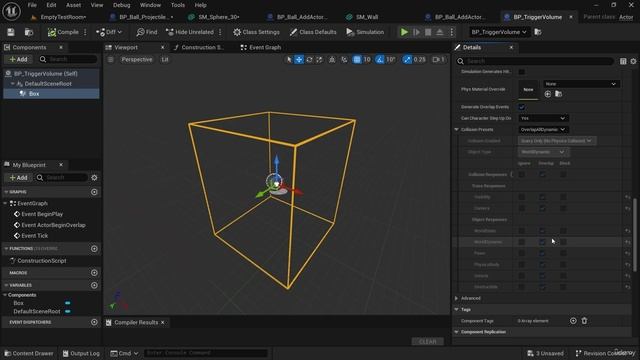Toggle rotation angle snapping

coord(380,60)
